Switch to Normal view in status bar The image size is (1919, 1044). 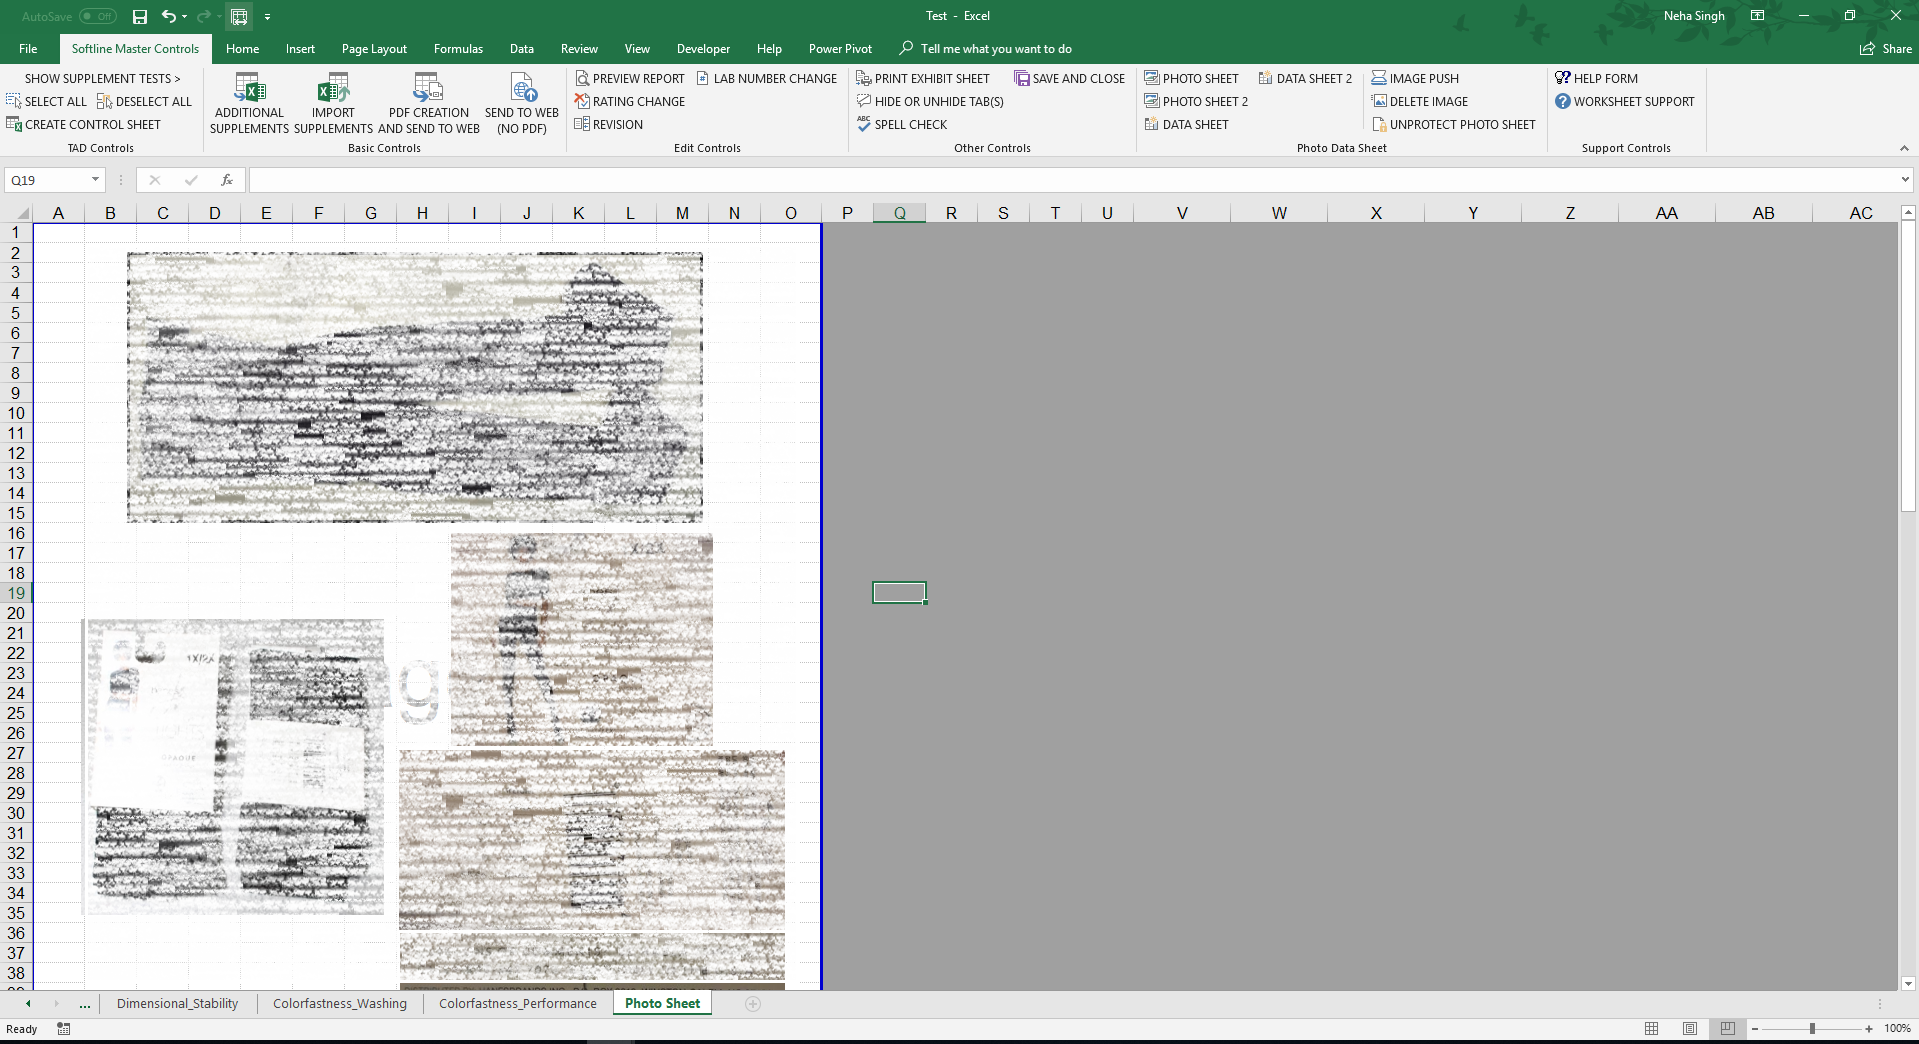[1651, 1028]
